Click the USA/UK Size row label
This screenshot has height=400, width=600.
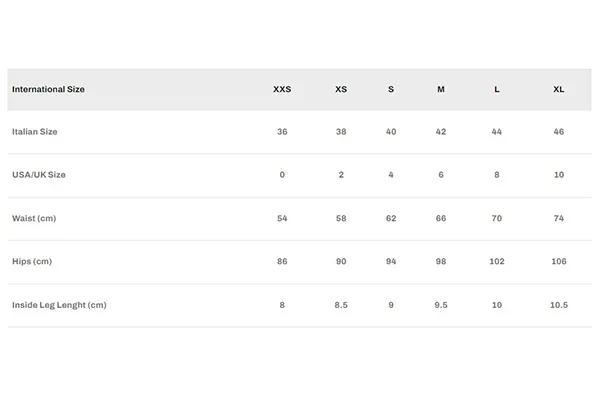39,175
